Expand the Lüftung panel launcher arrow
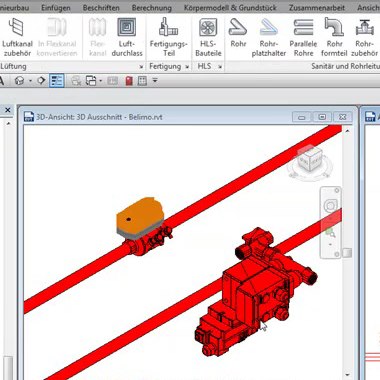The width and height of the screenshot is (380, 380). click(x=141, y=67)
